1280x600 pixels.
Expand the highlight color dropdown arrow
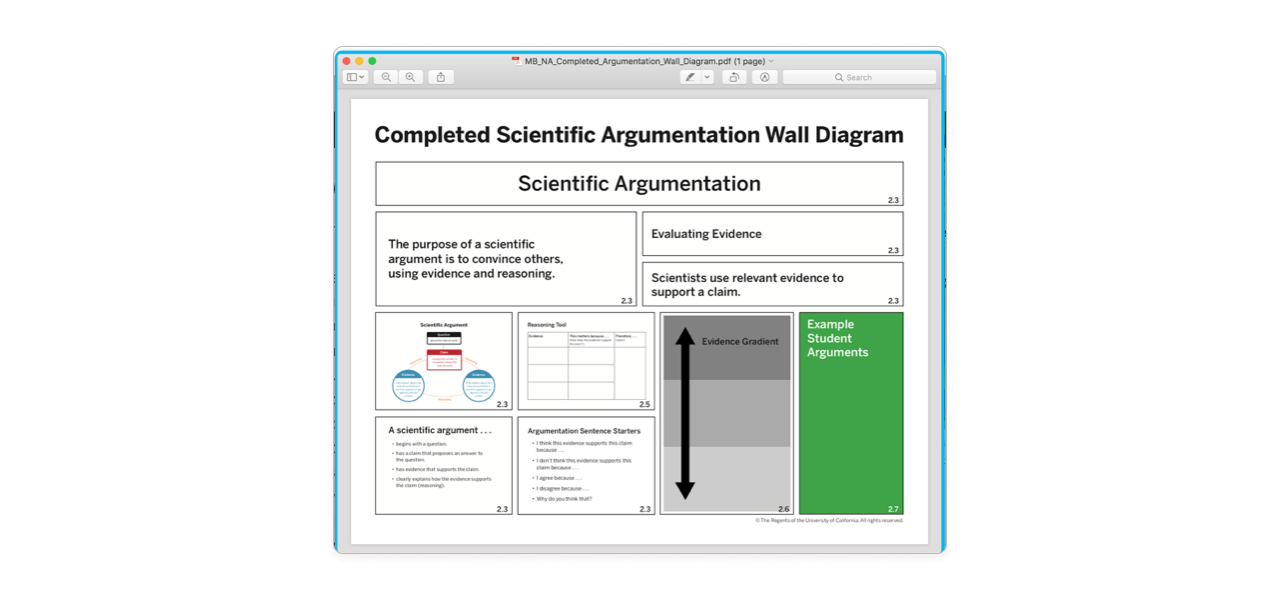click(x=707, y=77)
